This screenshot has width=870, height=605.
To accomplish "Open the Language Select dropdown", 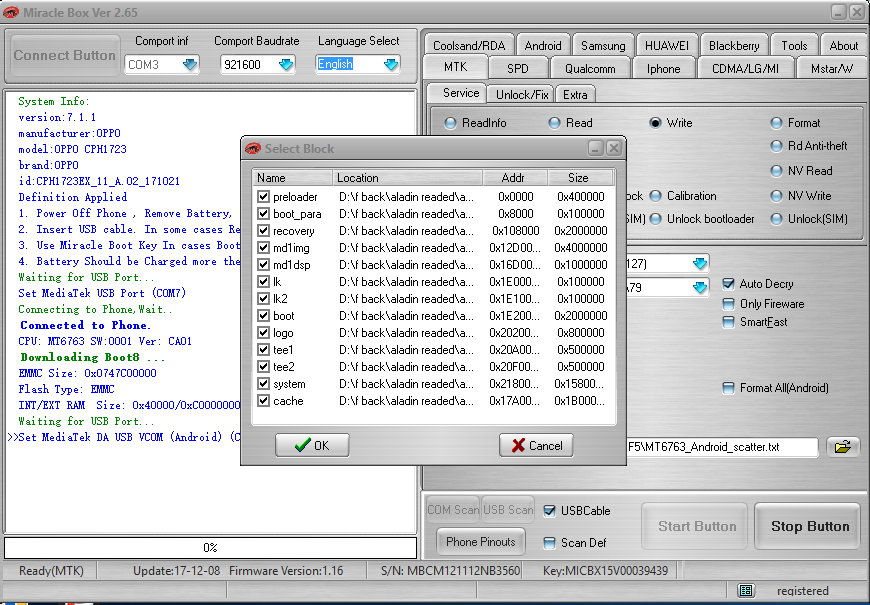I will [391, 64].
